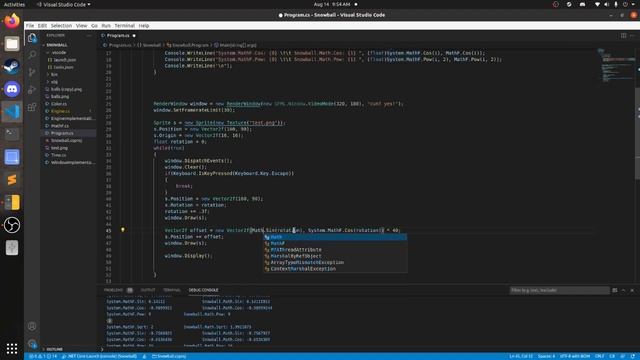Click the Spaces: 4 indentation indicator
Viewport: 640px width, 360px height.
546,356
